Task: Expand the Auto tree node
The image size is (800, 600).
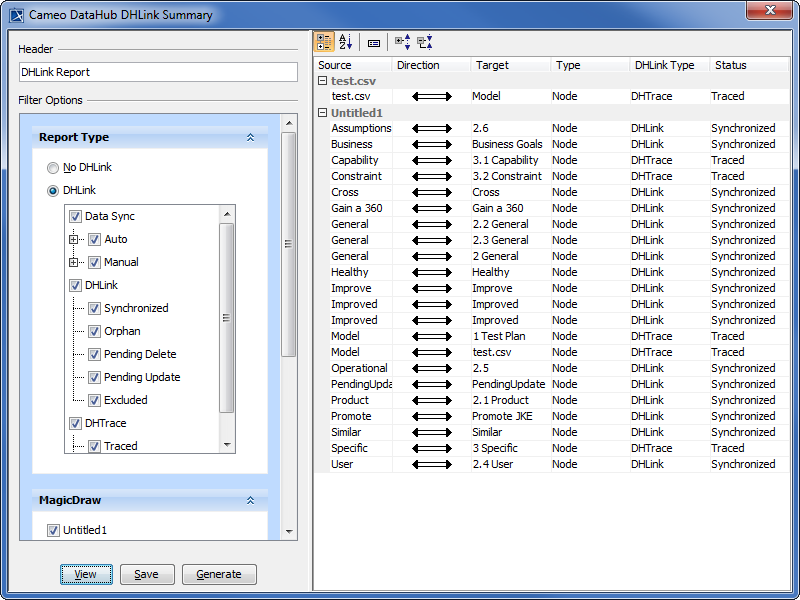Action: [73, 239]
